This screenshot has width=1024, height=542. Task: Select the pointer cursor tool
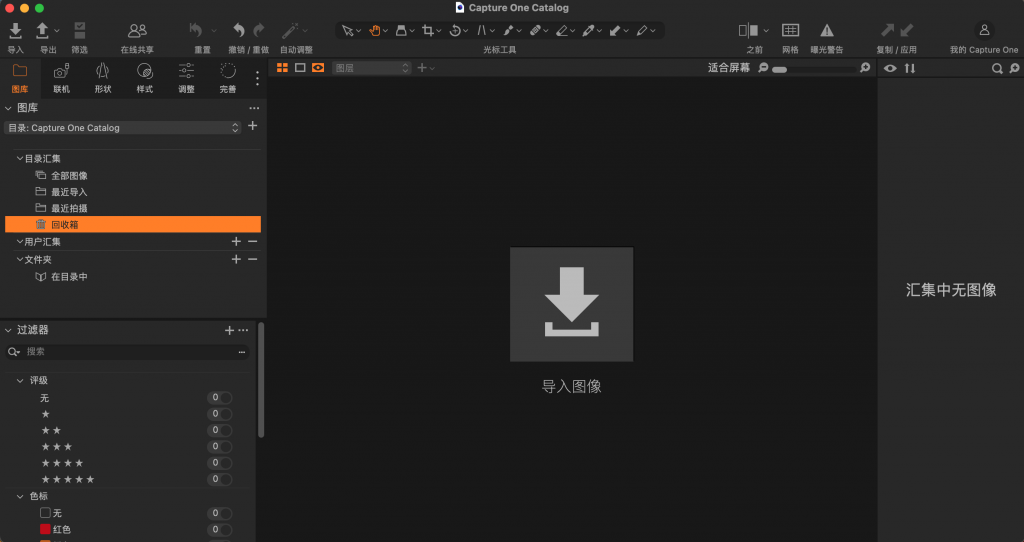347,31
